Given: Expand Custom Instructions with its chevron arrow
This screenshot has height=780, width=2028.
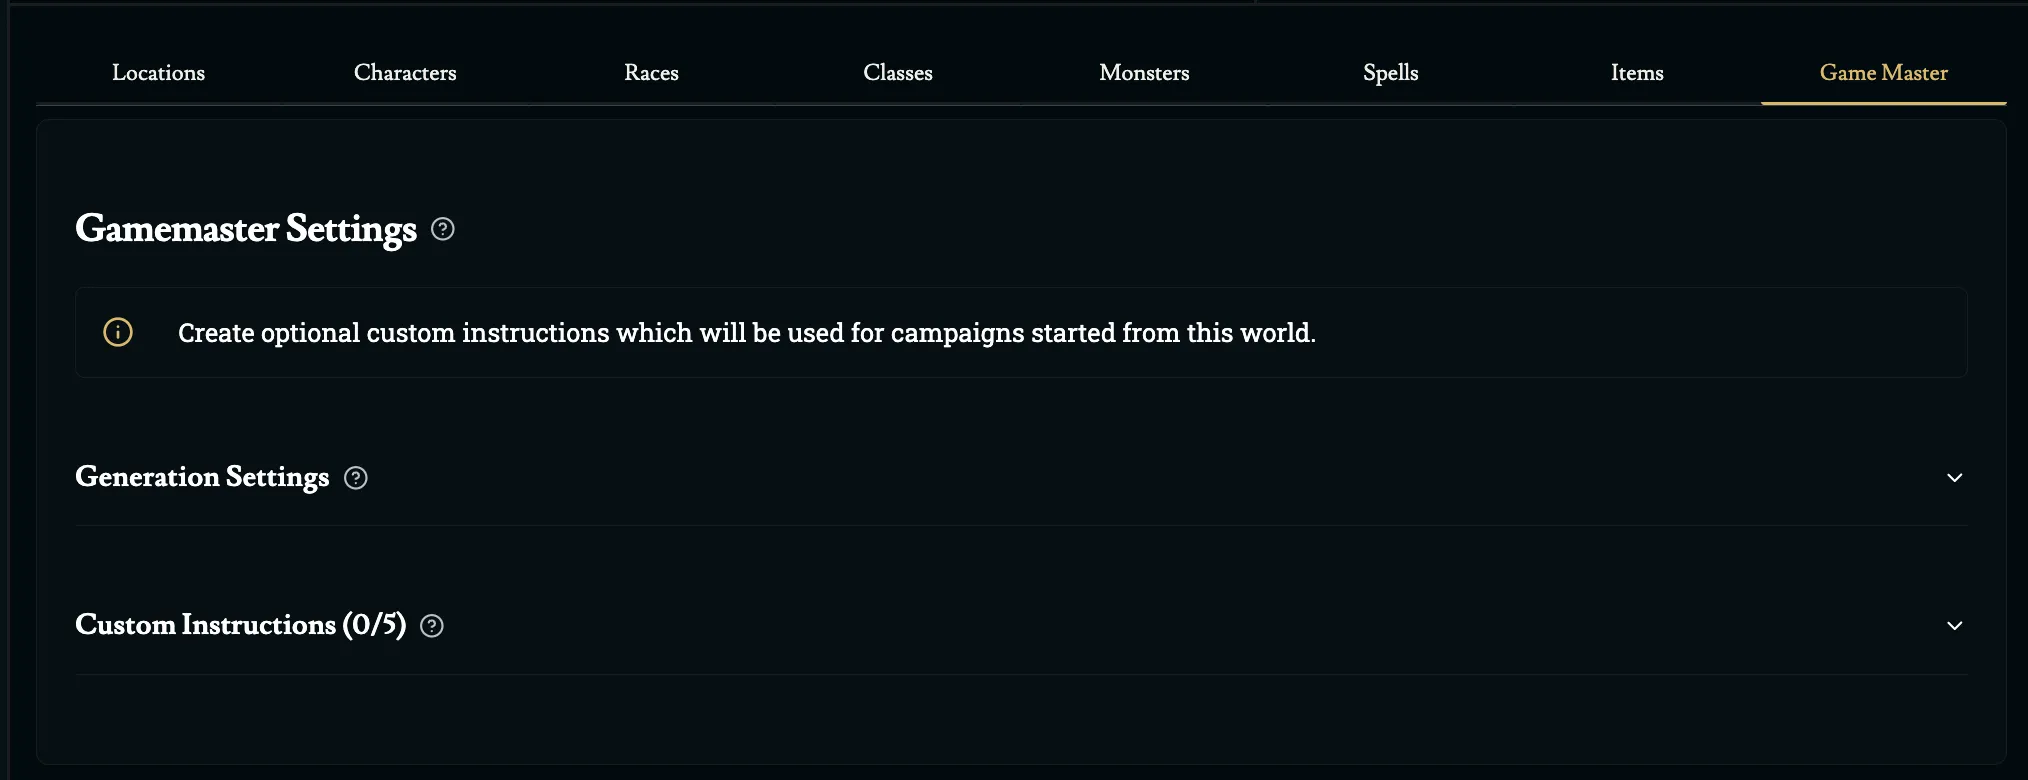Looking at the screenshot, I should click(x=1954, y=626).
